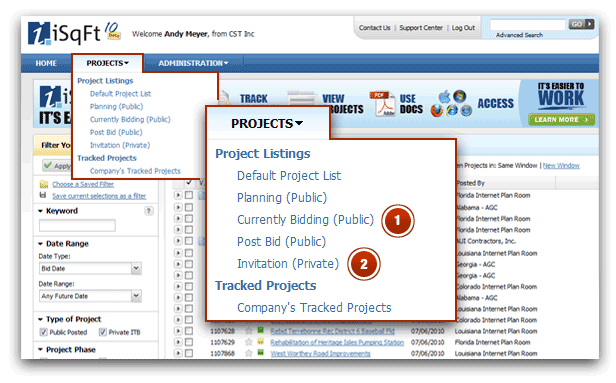Click the New Window link
Viewport: 616px width, 383px height.
(x=561, y=166)
